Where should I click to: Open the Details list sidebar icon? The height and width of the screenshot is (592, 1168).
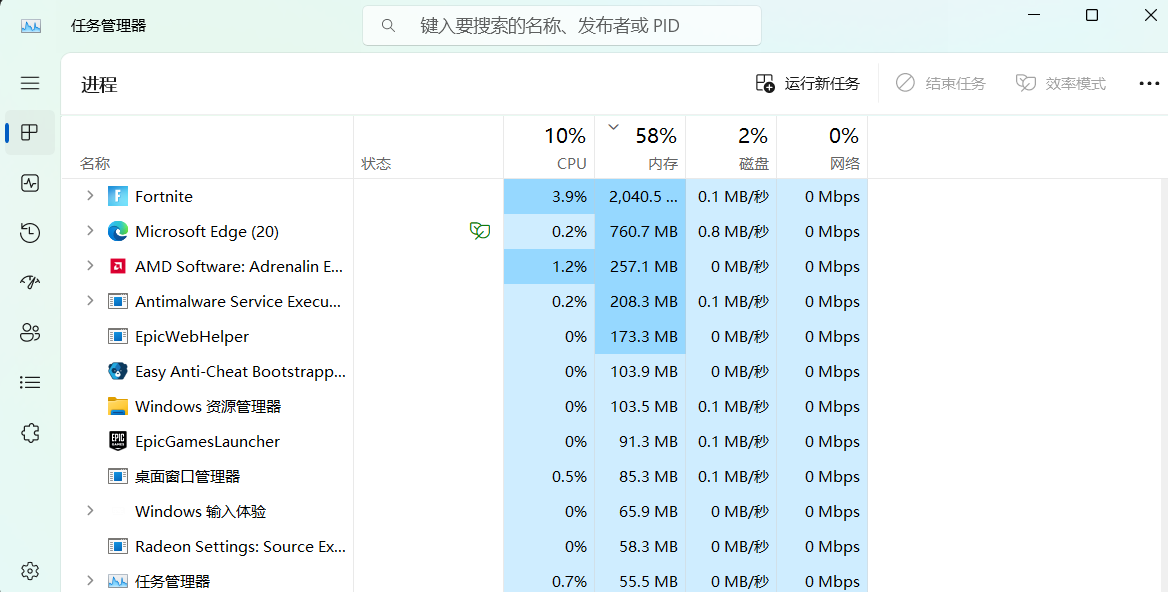click(x=30, y=383)
